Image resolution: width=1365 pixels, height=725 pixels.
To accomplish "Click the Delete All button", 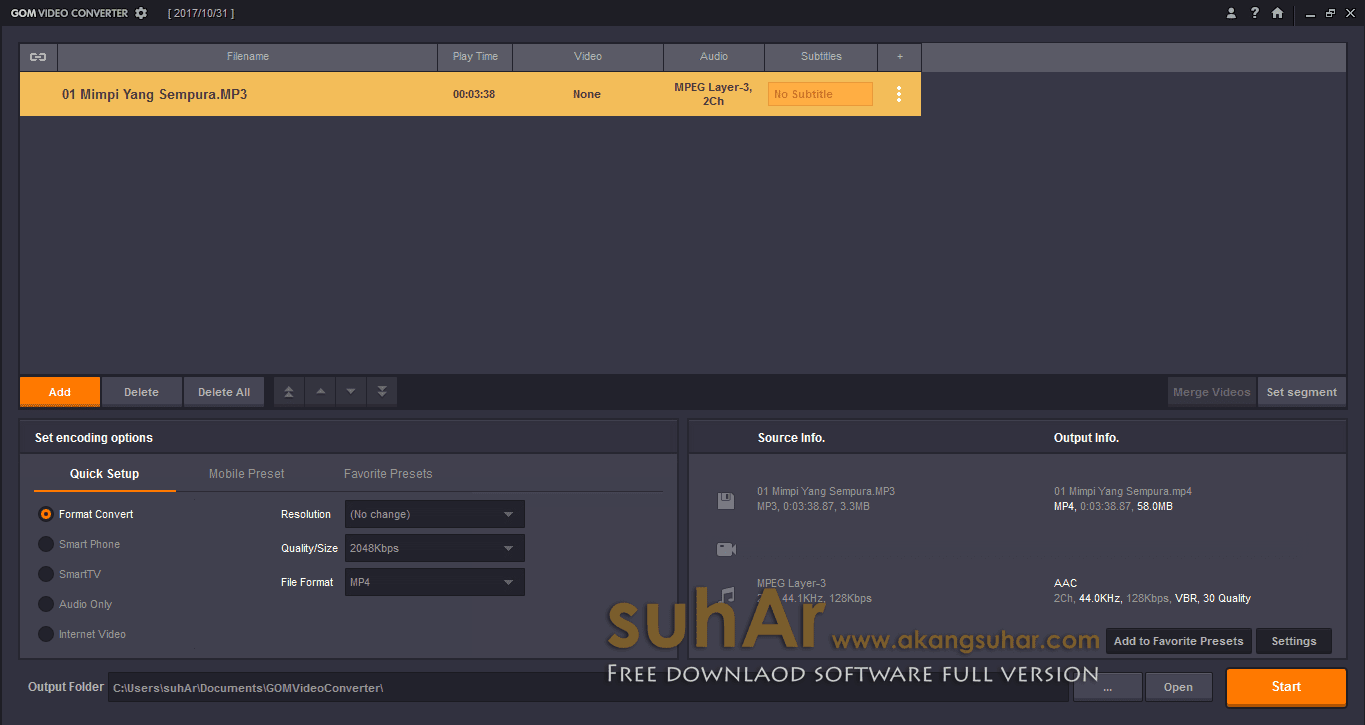I will [x=224, y=392].
